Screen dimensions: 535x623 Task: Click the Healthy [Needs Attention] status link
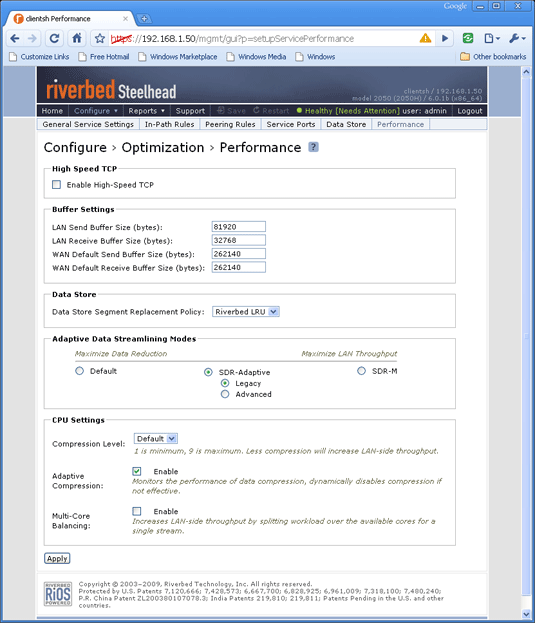click(x=348, y=111)
